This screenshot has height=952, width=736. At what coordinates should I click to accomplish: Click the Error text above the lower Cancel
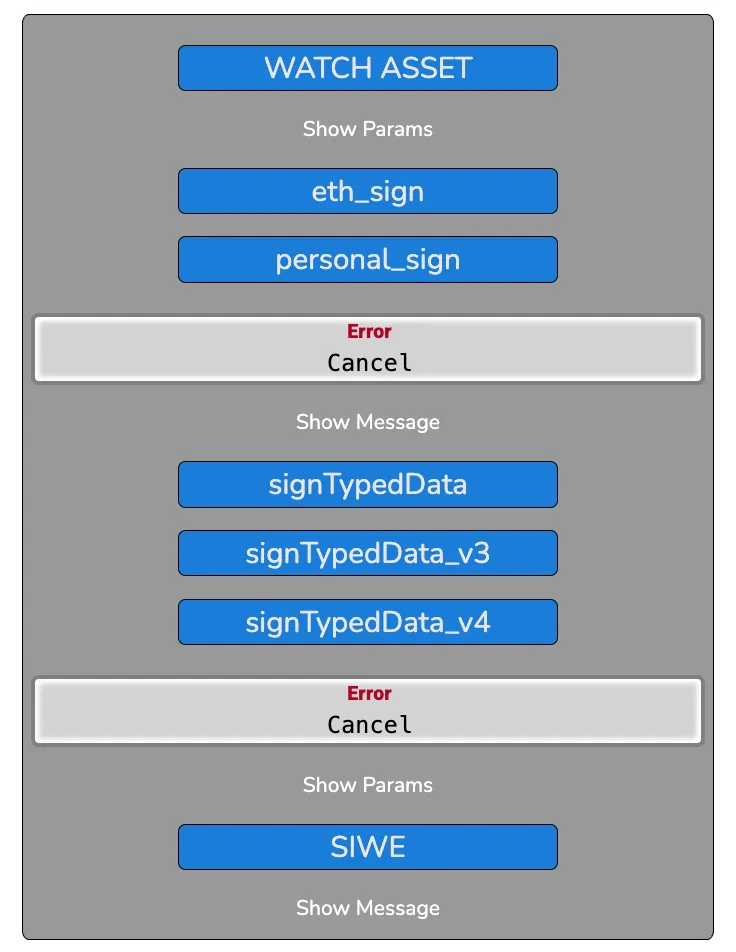pos(369,693)
